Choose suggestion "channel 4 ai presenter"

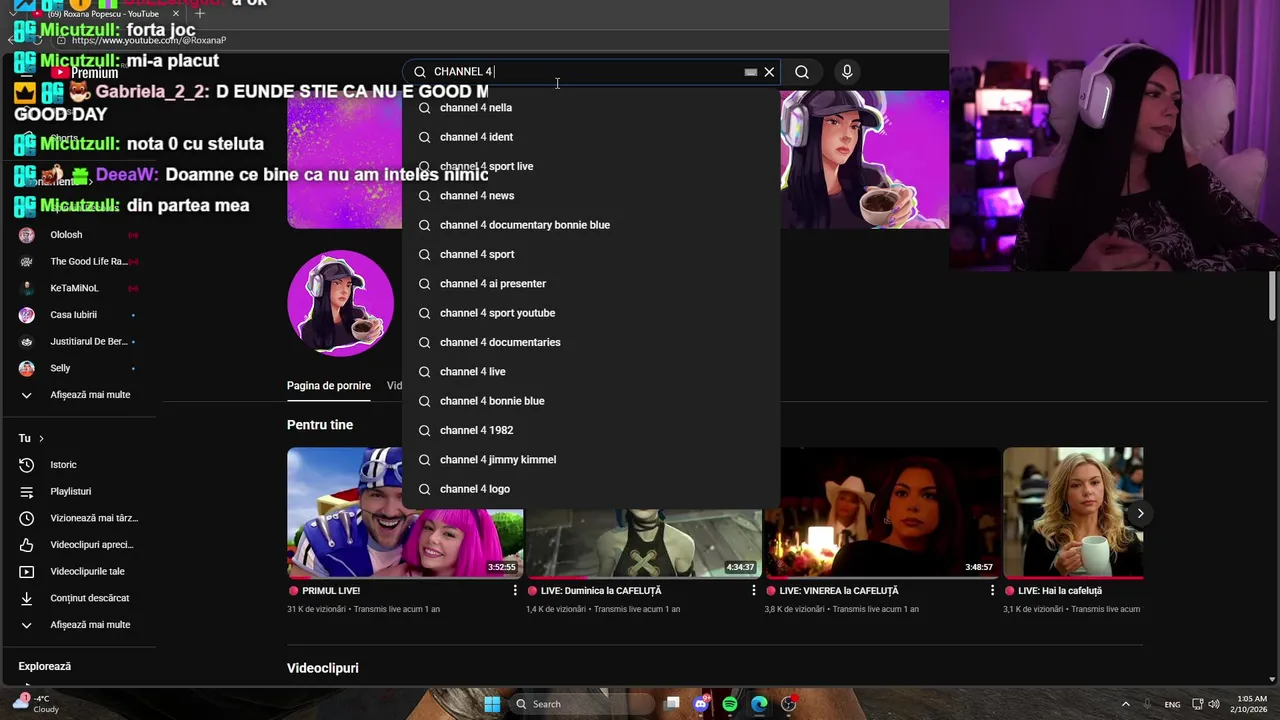point(590,284)
